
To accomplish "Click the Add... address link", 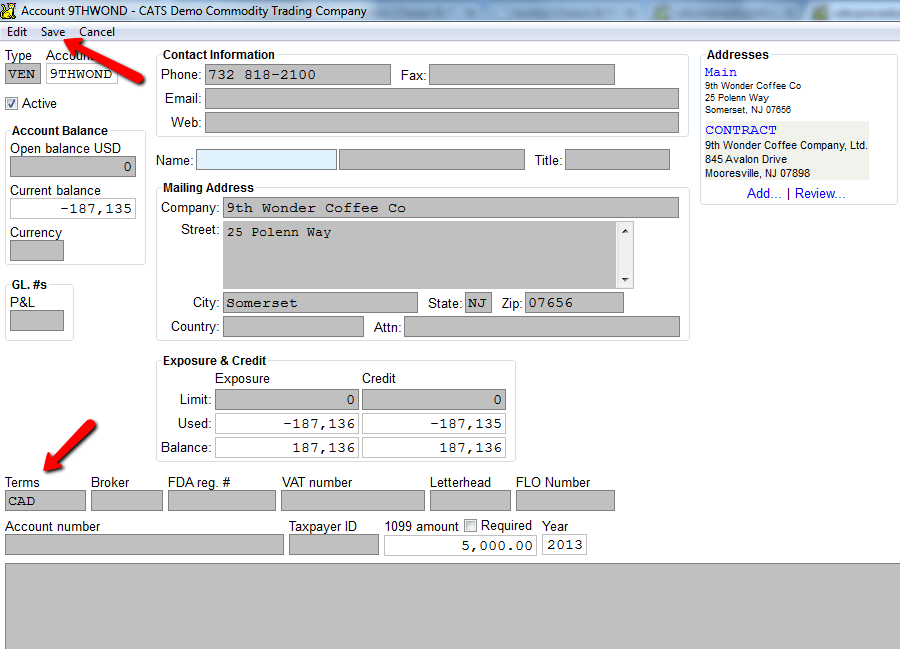I will 764,193.
